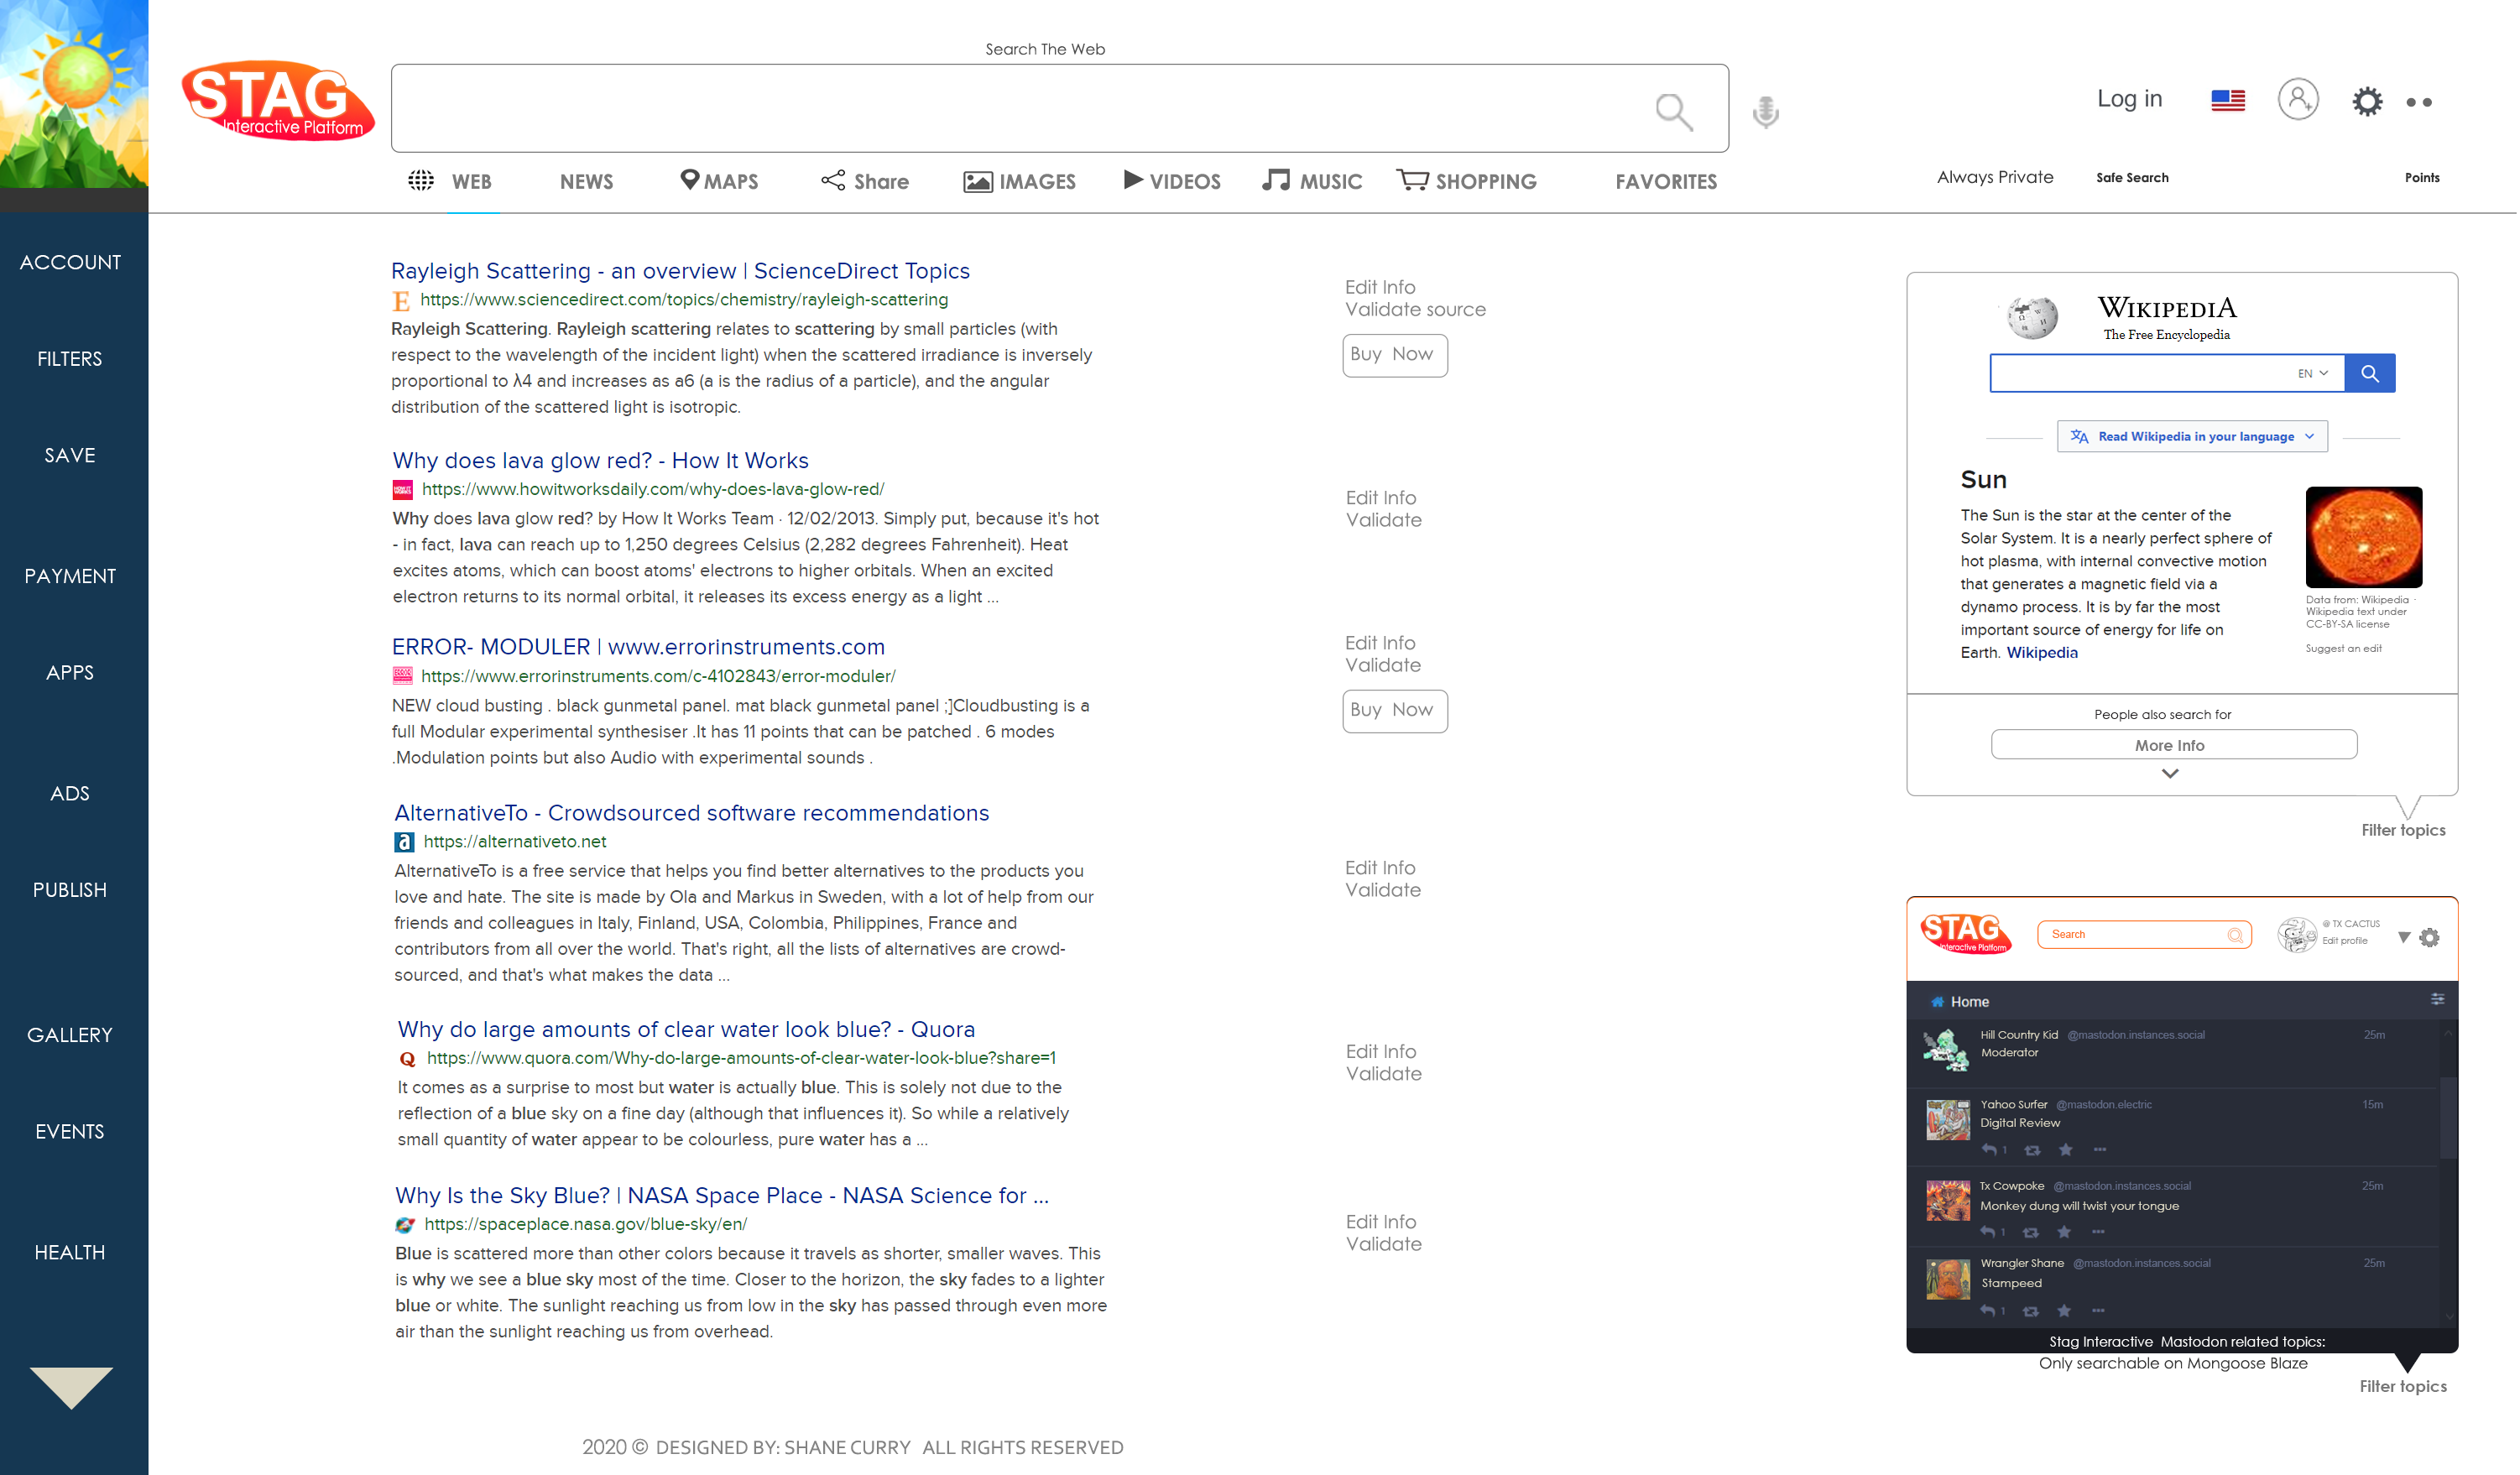The width and height of the screenshot is (2520, 1475).
Task: Favorite the Yahoo Surfer post with star
Action: (2065, 1150)
